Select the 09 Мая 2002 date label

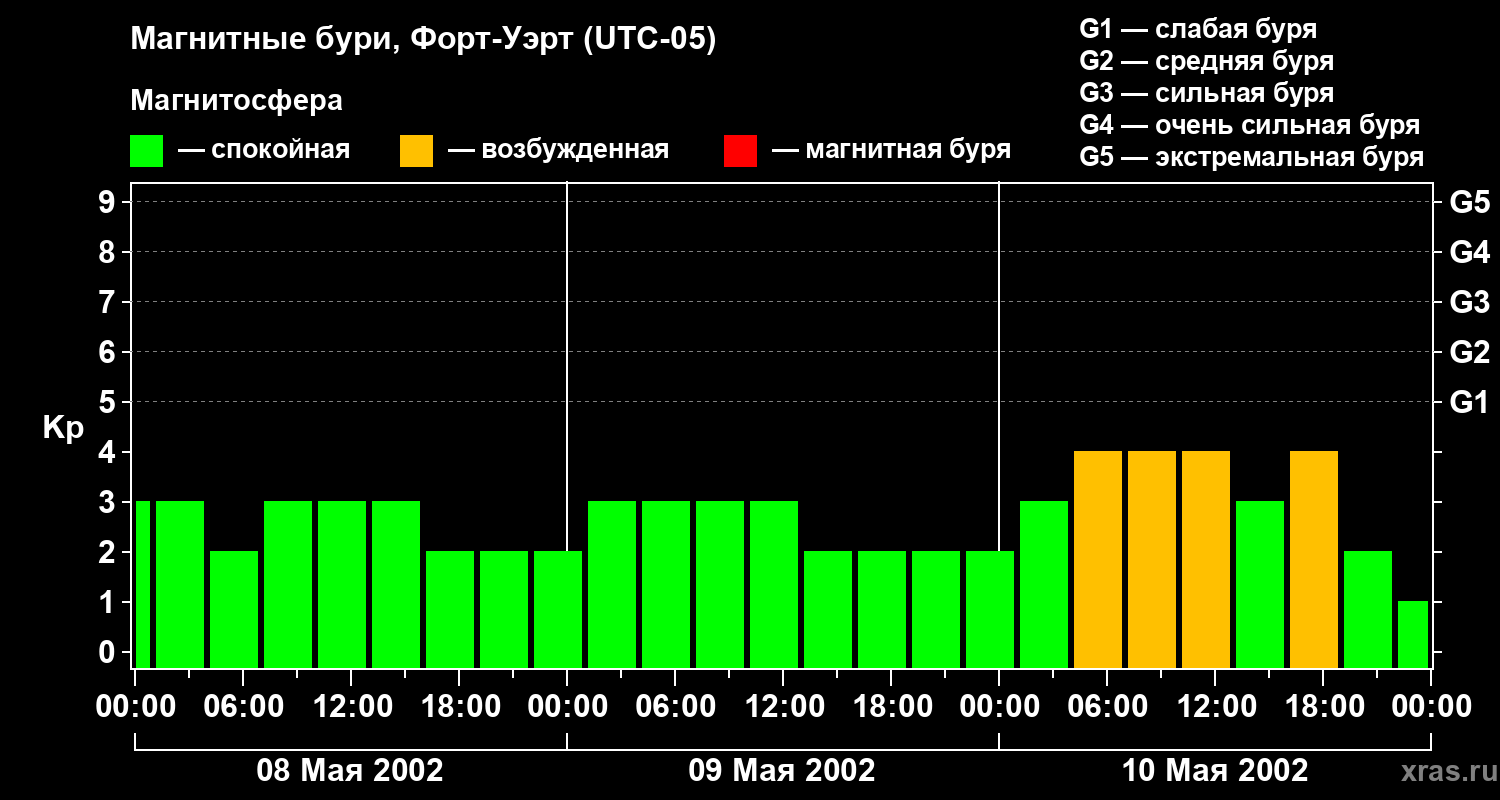click(782, 771)
